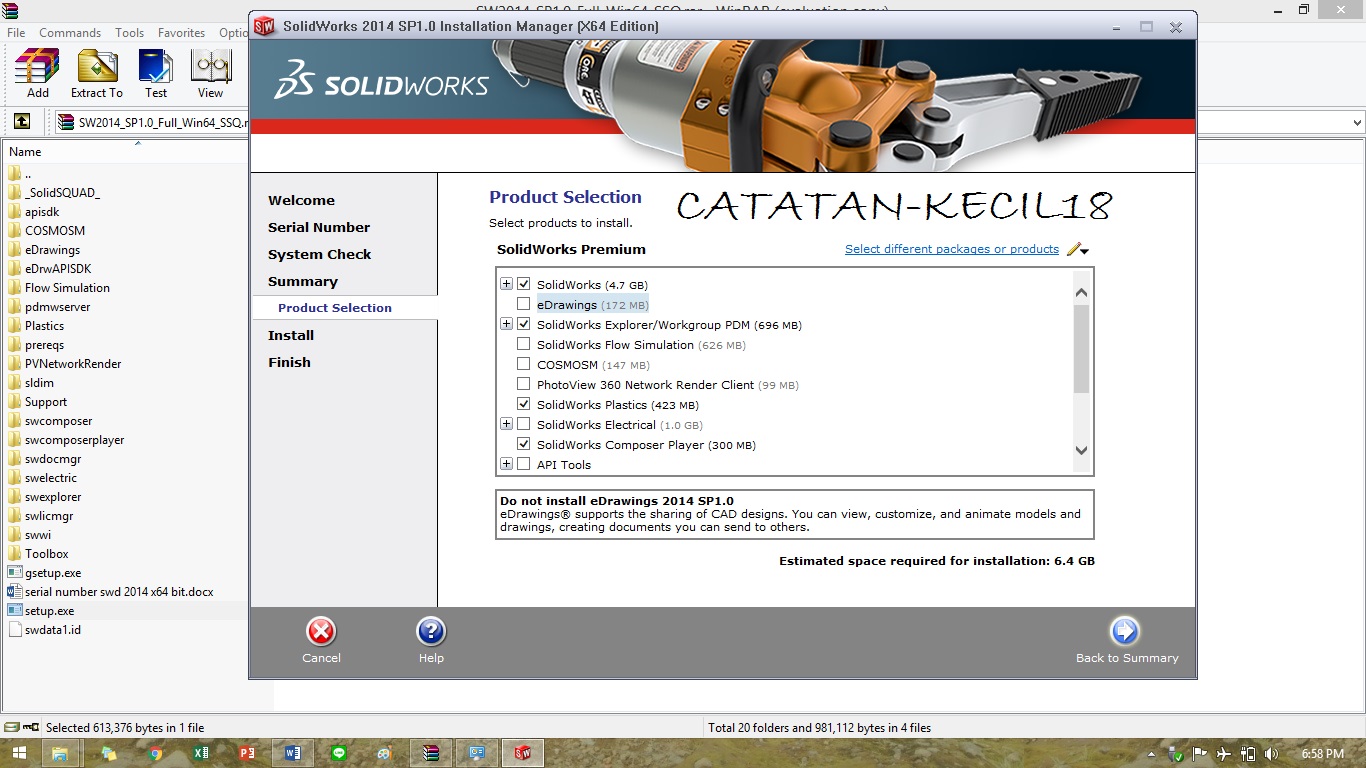
Task: Go to the Welcome installer step
Action: click(x=301, y=200)
